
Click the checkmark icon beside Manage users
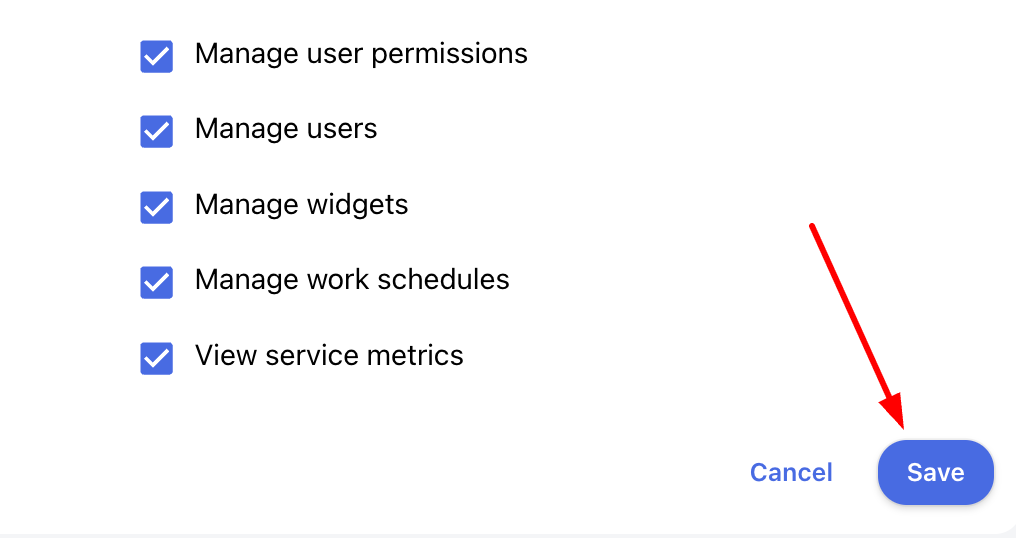click(x=156, y=131)
